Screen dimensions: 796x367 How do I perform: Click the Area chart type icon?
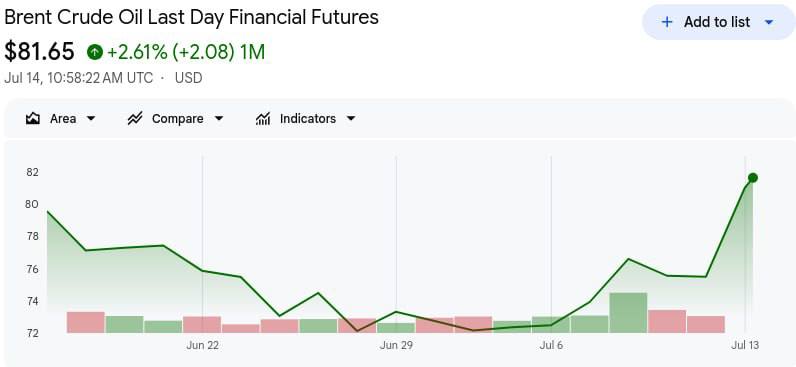coord(33,119)
